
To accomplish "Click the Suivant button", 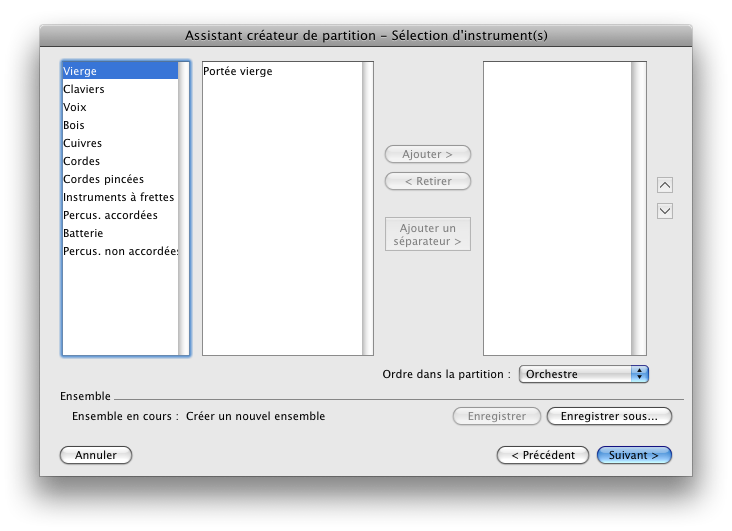I will (x=634, y=455).
